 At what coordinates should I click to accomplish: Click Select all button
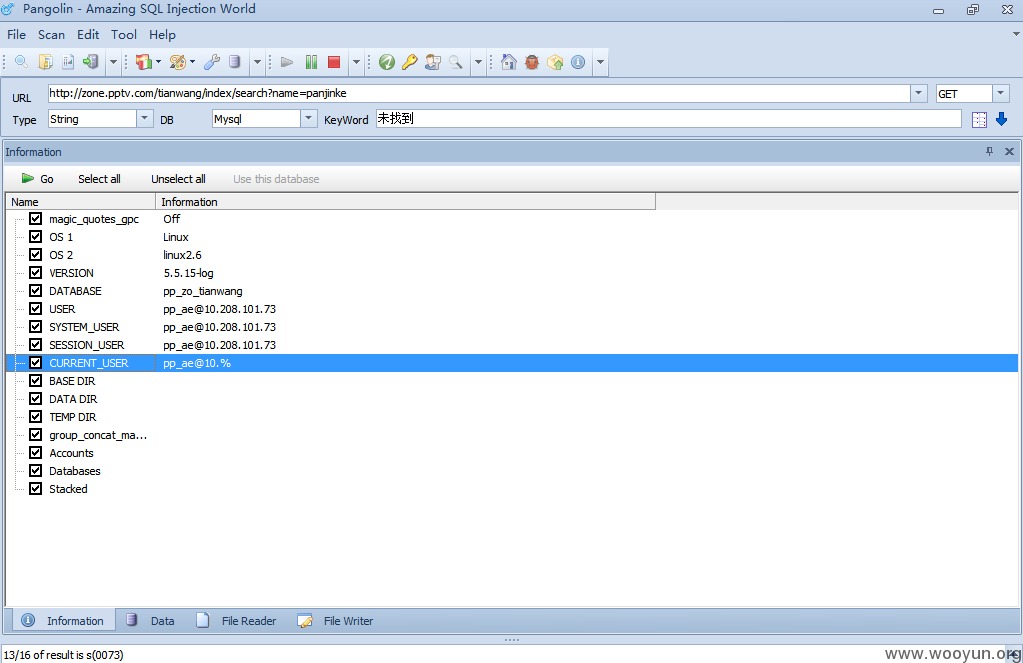(x=99, y=179)
